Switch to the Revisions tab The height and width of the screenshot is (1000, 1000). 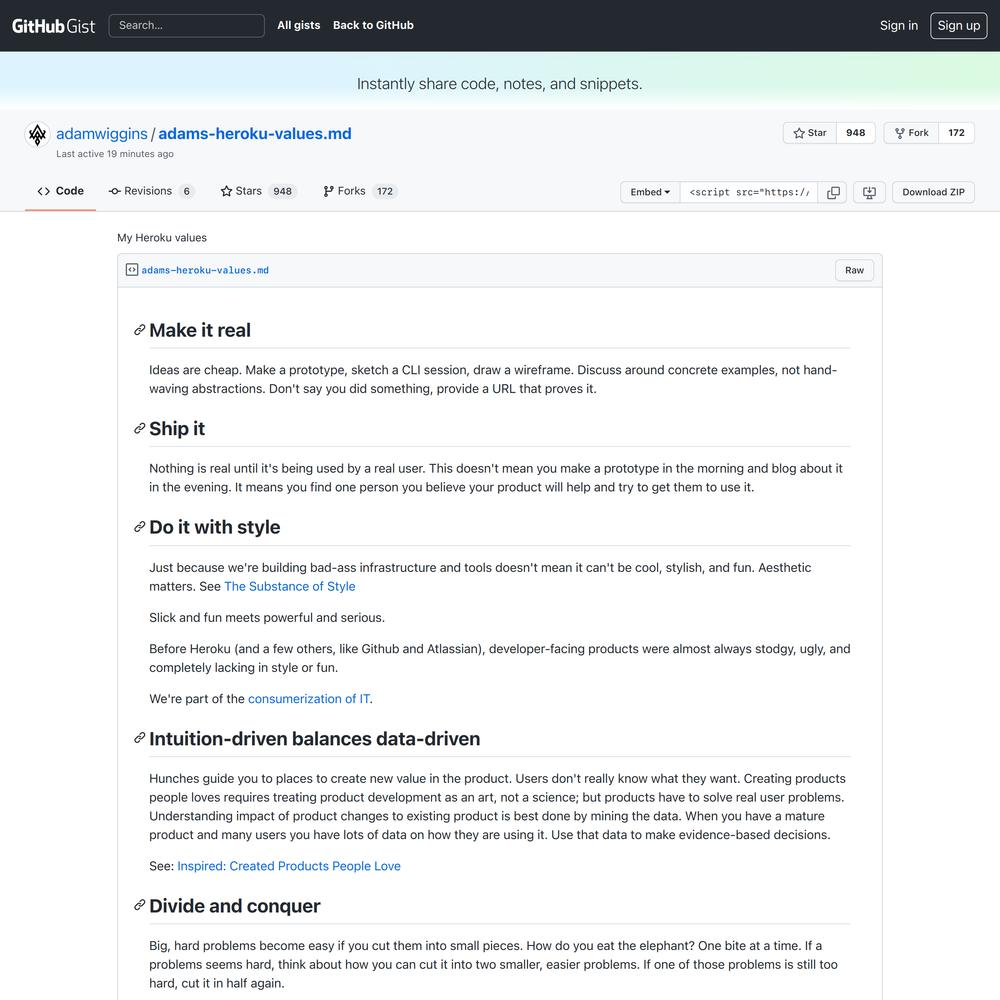click(150, 191)
